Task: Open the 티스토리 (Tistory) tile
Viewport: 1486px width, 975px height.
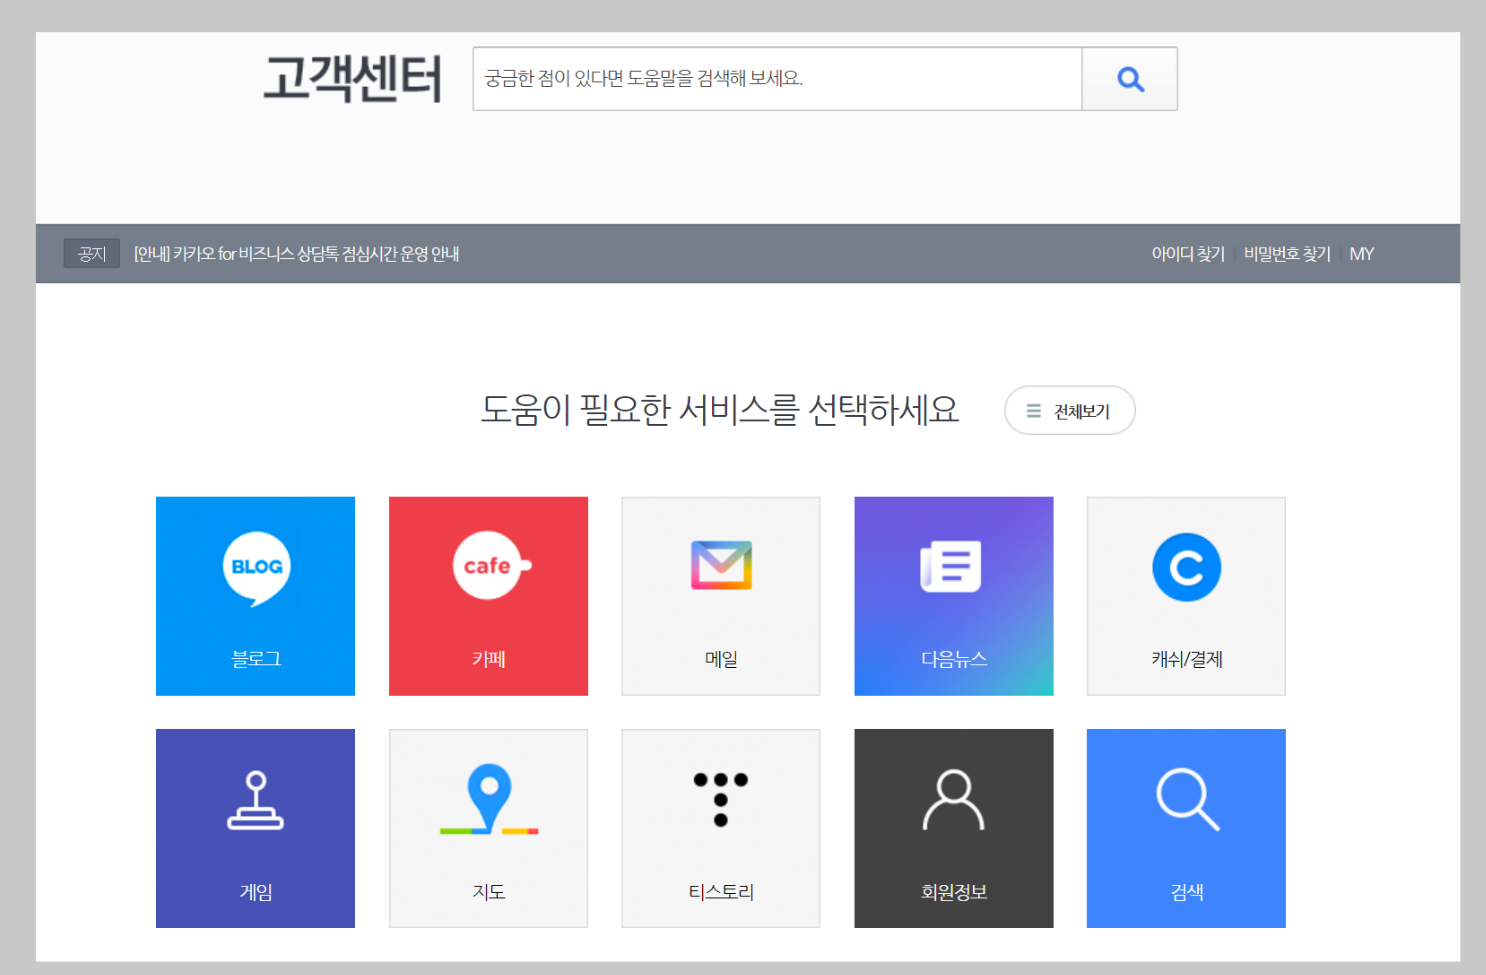Action: click(721, 828)
